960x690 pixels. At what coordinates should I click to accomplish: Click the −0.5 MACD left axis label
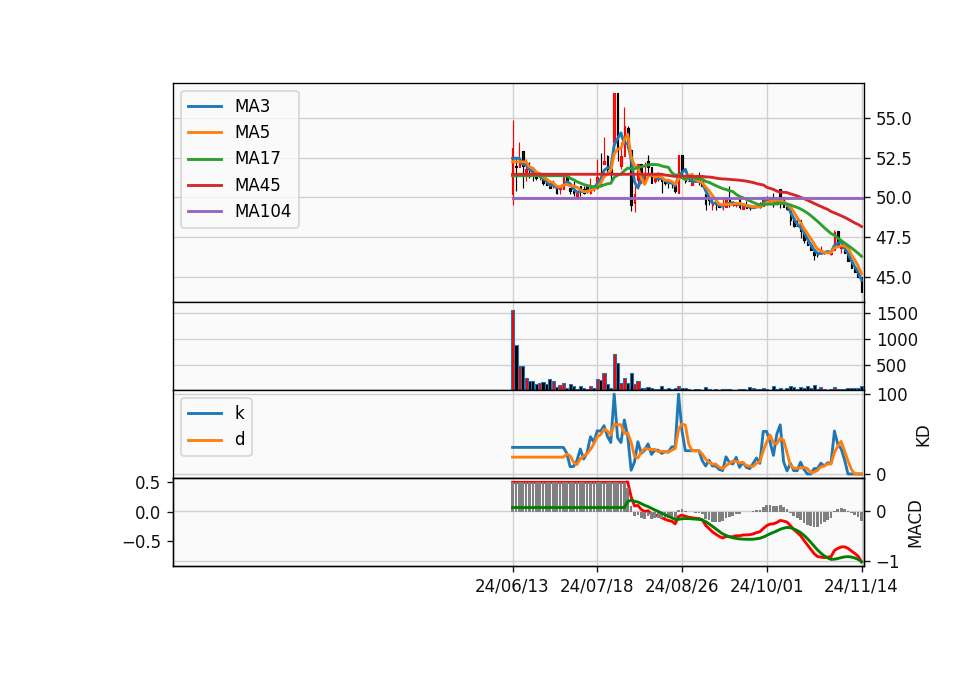tap(141, 542)
